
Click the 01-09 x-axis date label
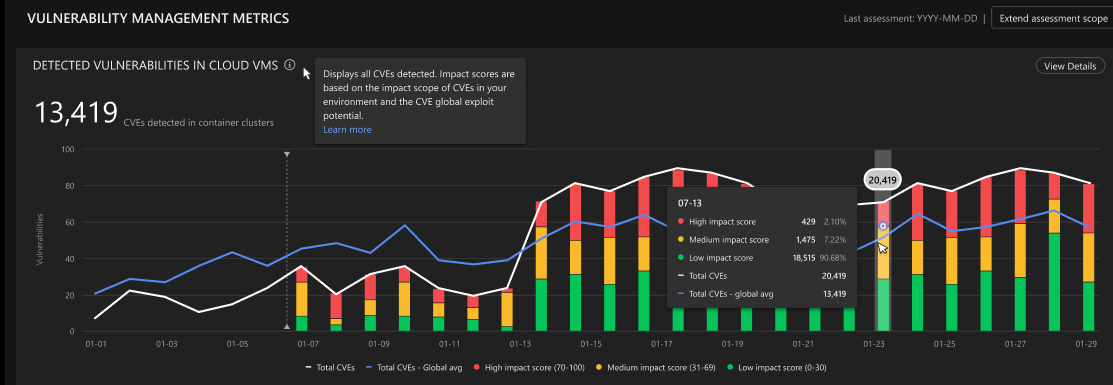(379, 344)
